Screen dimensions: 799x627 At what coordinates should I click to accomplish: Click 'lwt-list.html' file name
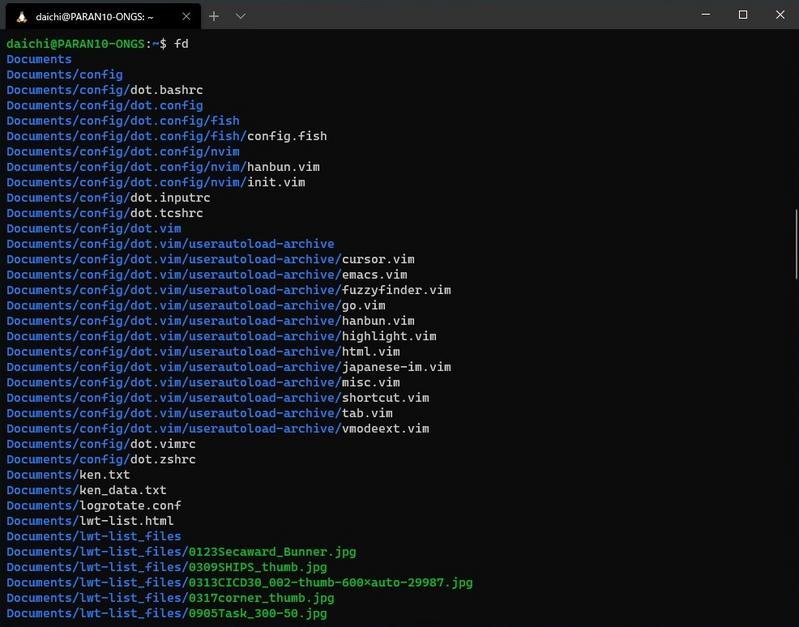click(x=126, y=521)
